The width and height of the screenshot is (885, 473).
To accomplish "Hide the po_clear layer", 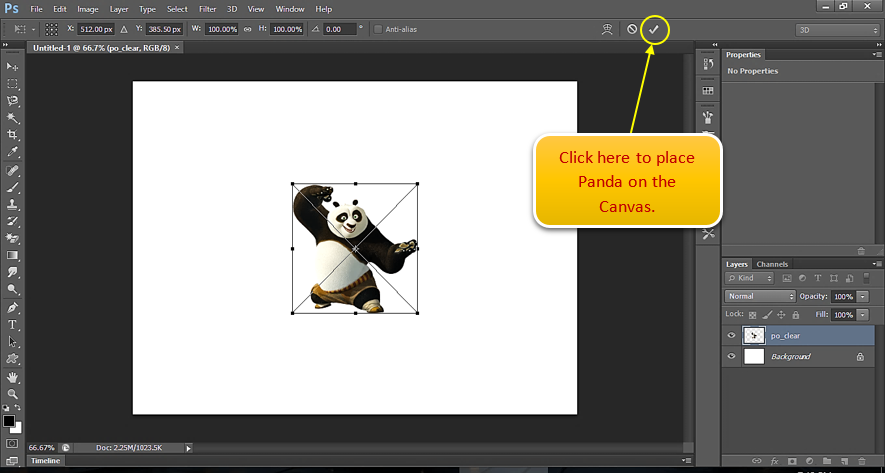I will [x=731, y=335].
